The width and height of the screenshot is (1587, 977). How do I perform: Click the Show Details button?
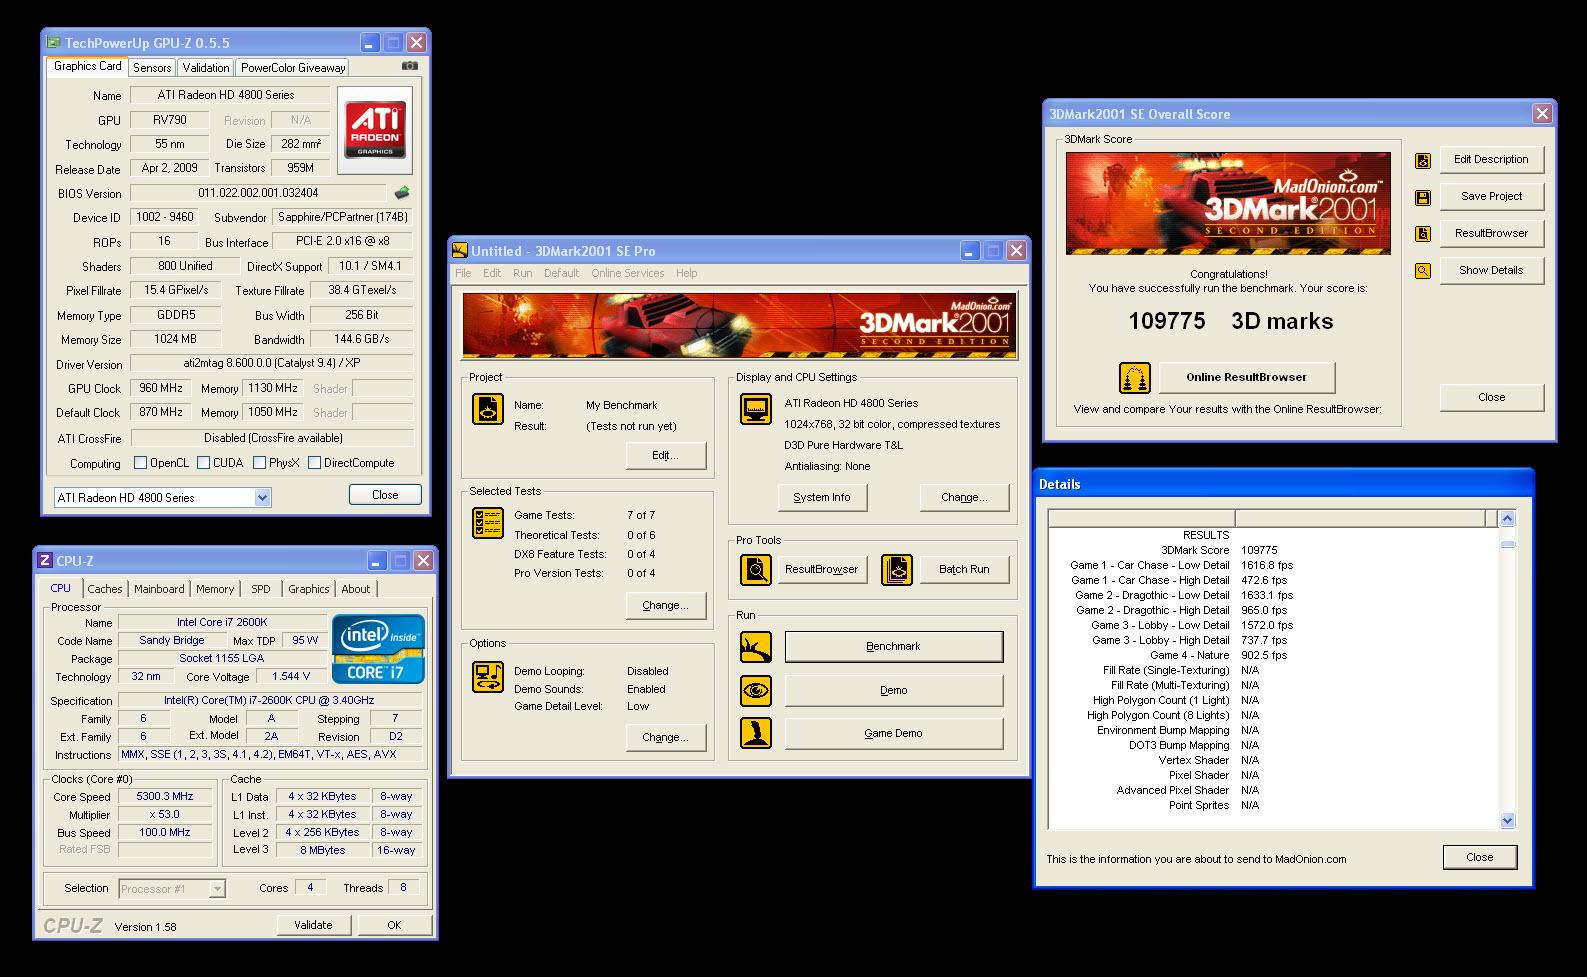(1491, 271)
